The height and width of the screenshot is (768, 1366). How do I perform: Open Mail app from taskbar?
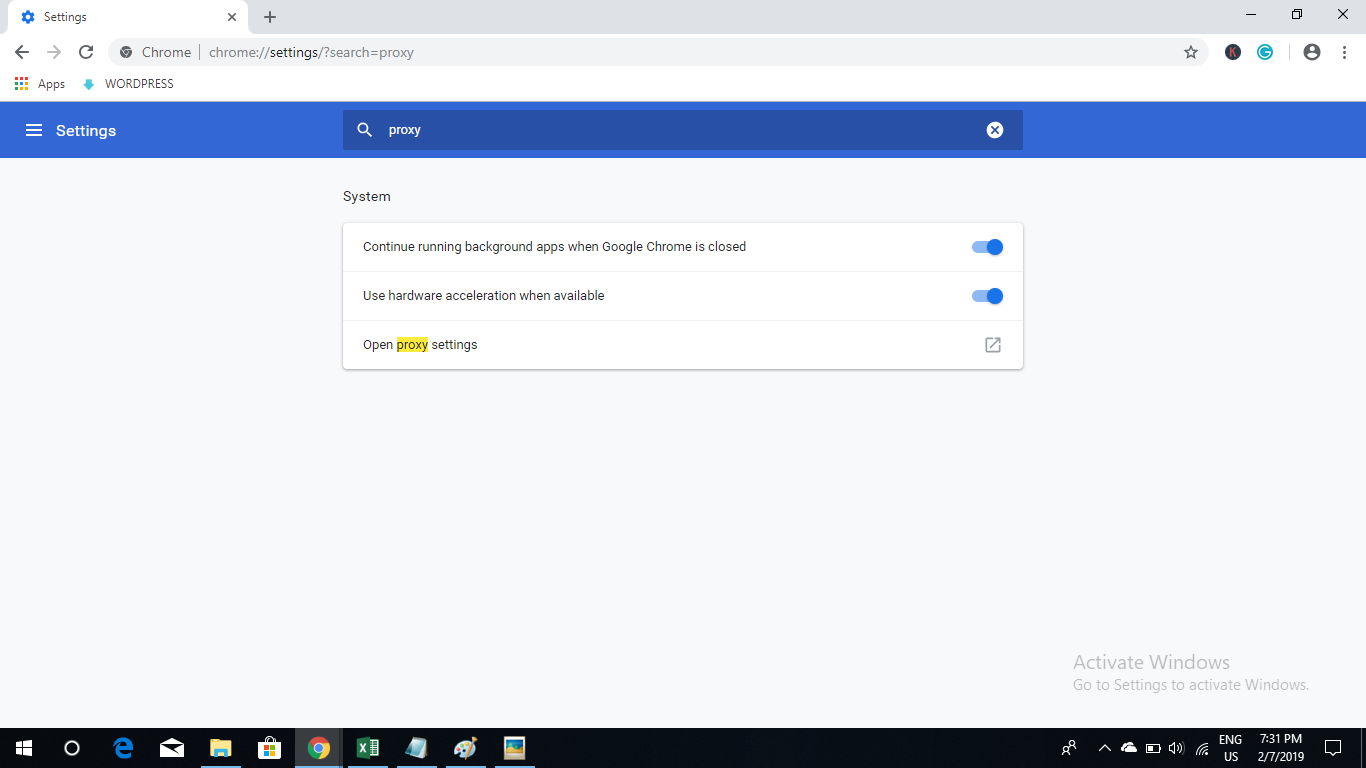click(x=172, y=748)
